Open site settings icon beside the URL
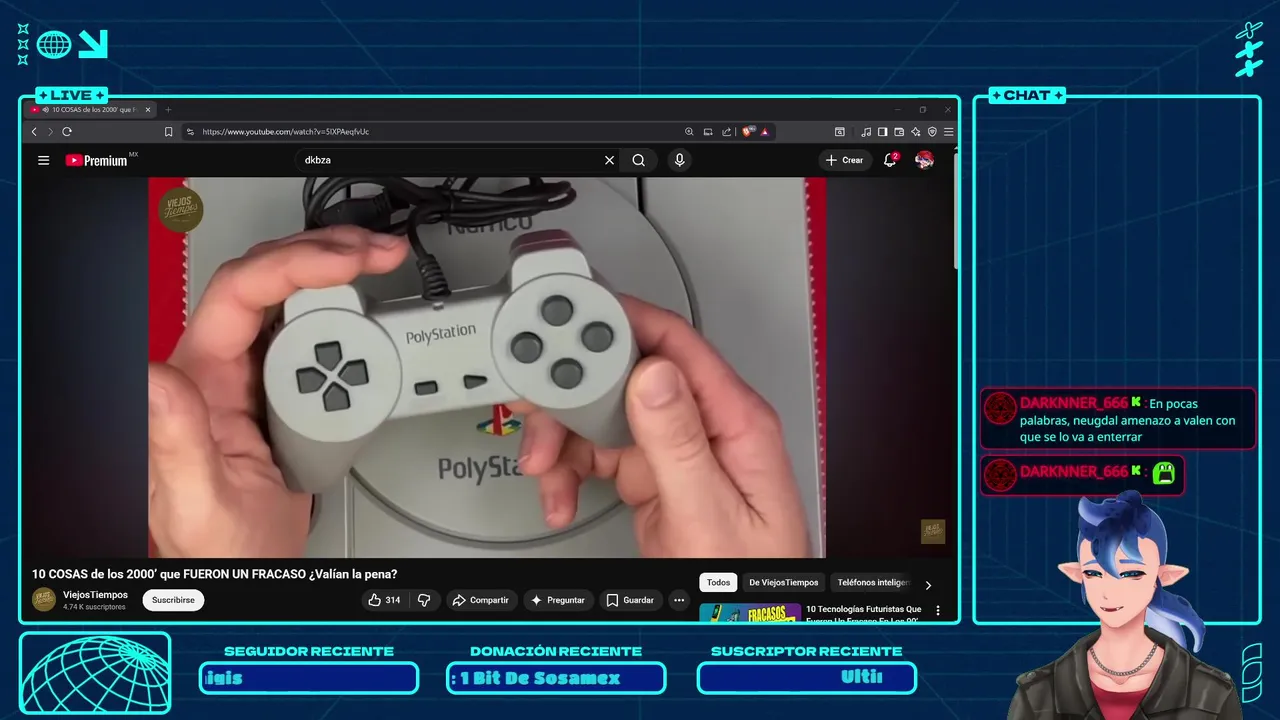 190,131
